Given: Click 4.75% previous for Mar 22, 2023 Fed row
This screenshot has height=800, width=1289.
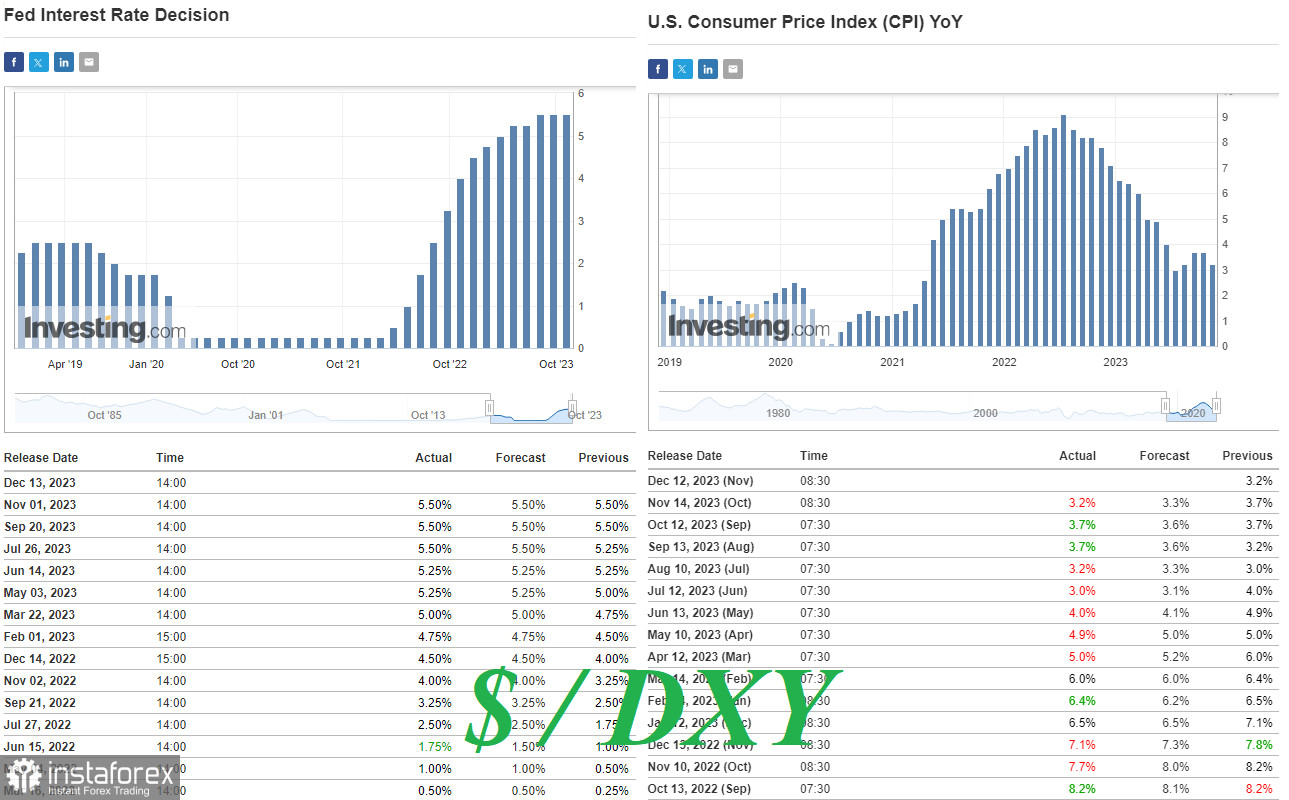Looking at the screenshot, I should coord(611,615).
